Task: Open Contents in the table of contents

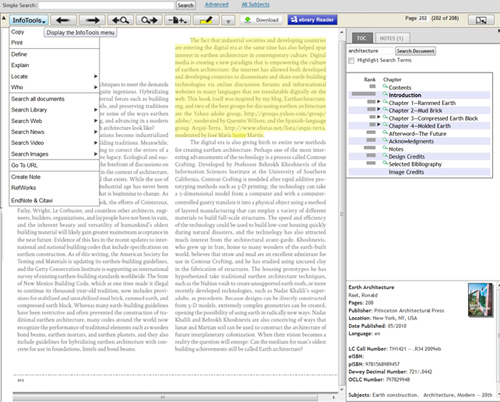Action: coord(400,87)
